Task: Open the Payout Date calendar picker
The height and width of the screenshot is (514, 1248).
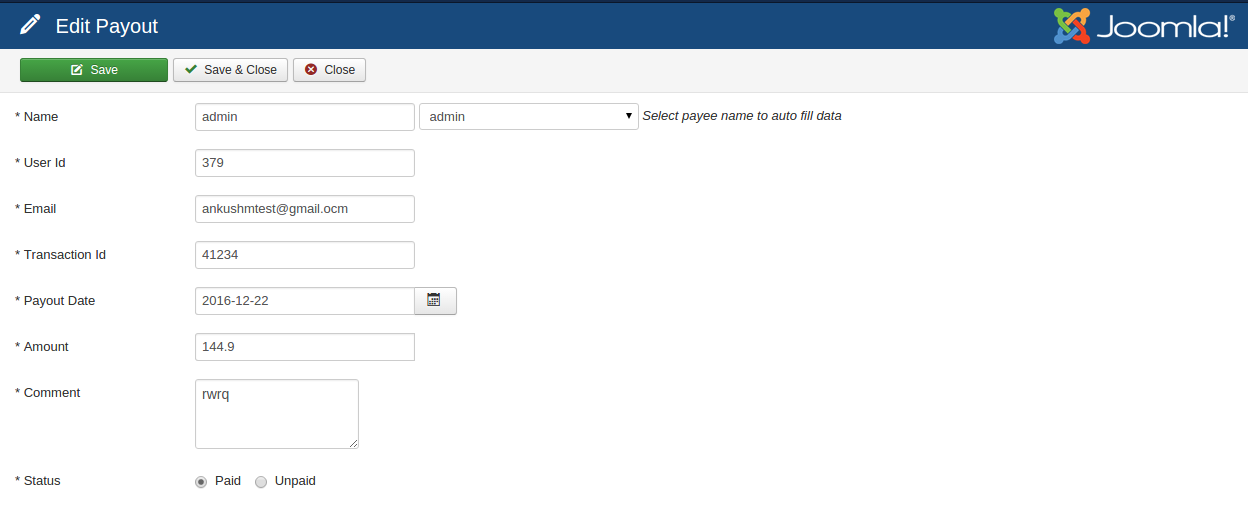Action: [434, 300]
